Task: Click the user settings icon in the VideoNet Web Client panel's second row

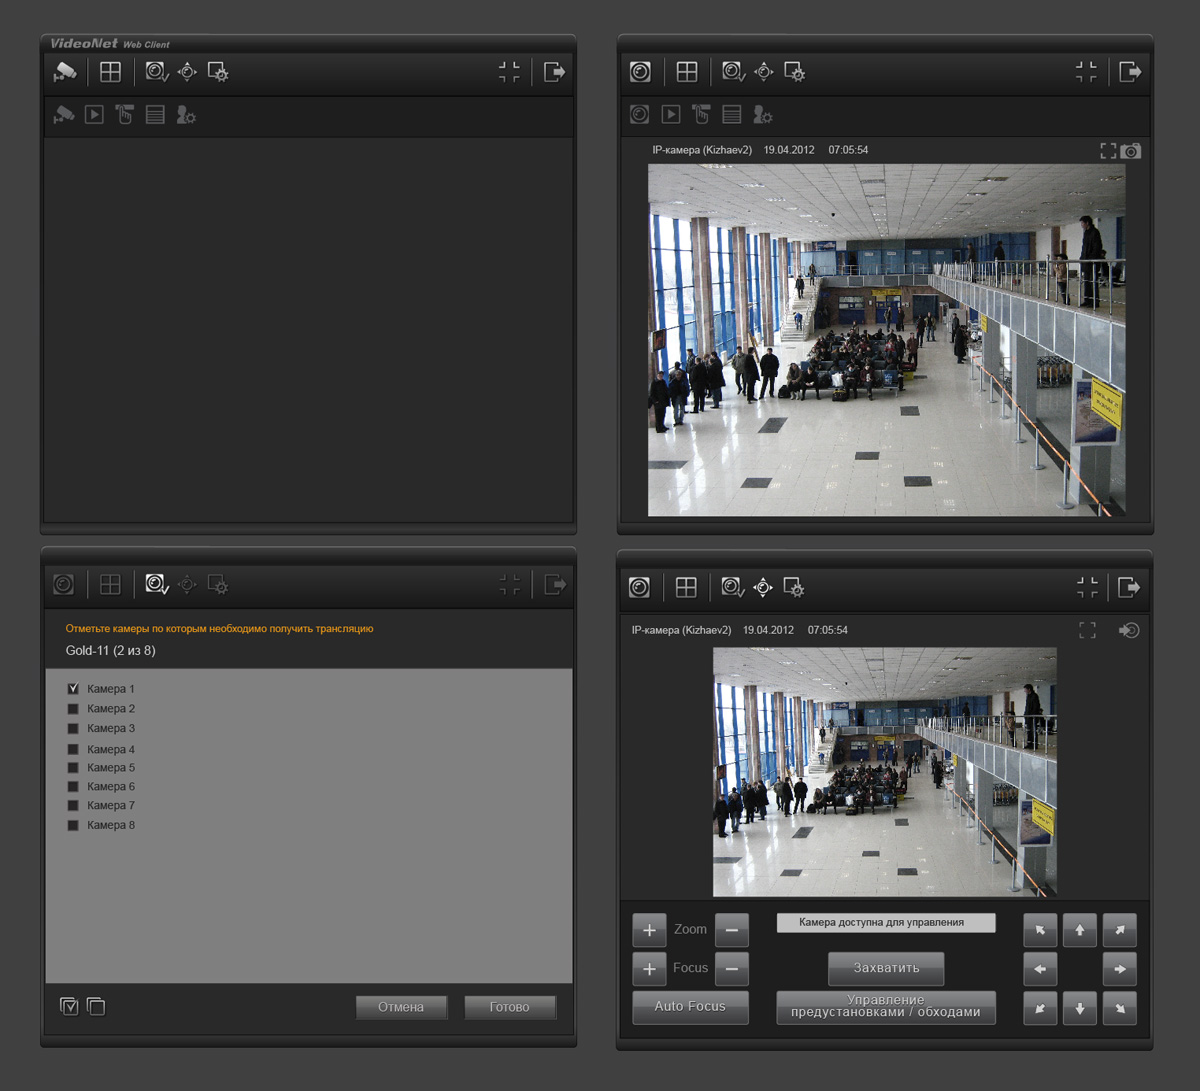Action: pyautogui.click(x=186, y=115)
